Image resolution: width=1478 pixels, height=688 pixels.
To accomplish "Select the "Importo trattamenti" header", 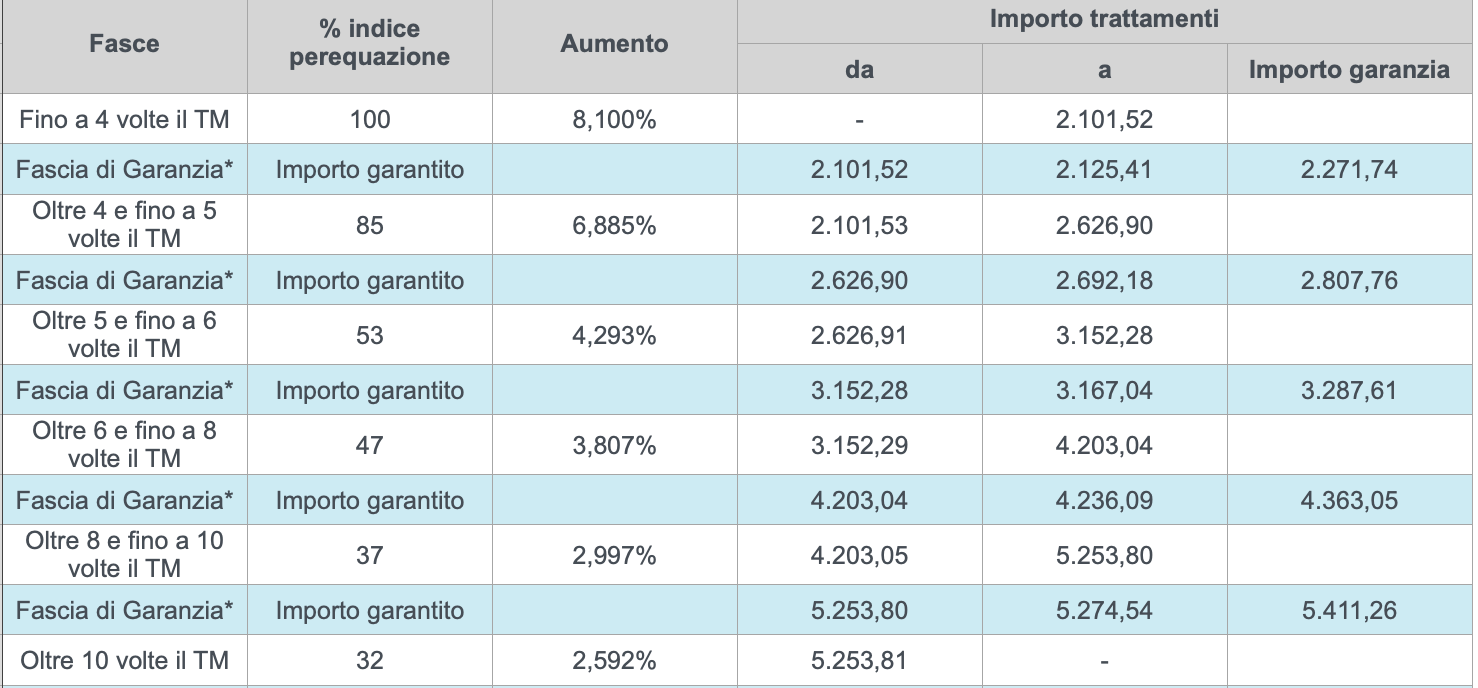I will point(1104,19).
